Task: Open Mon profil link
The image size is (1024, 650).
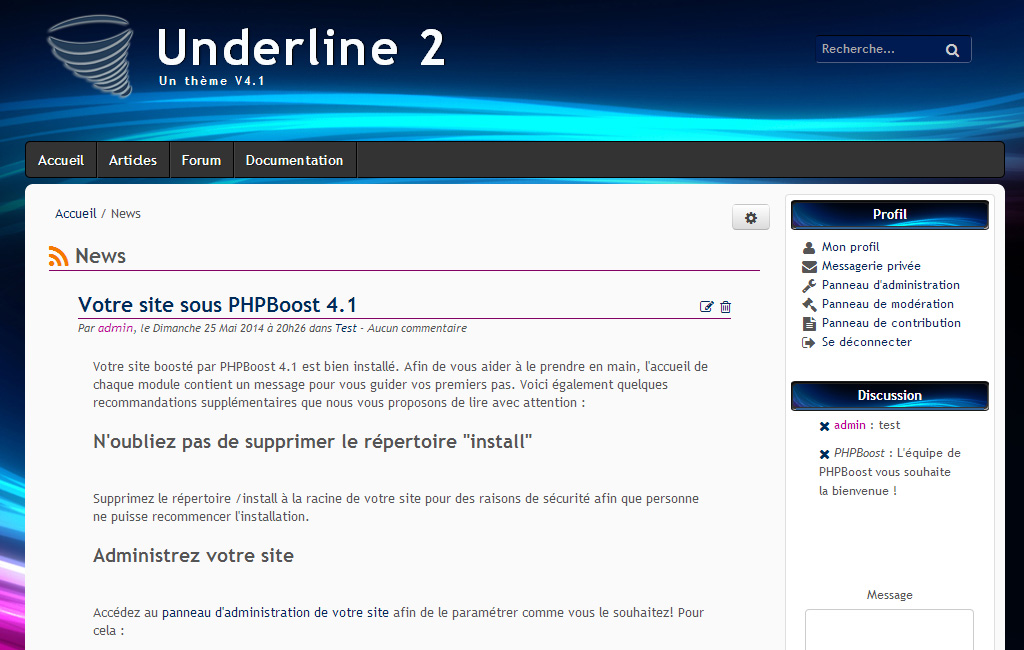Action: 850,247
